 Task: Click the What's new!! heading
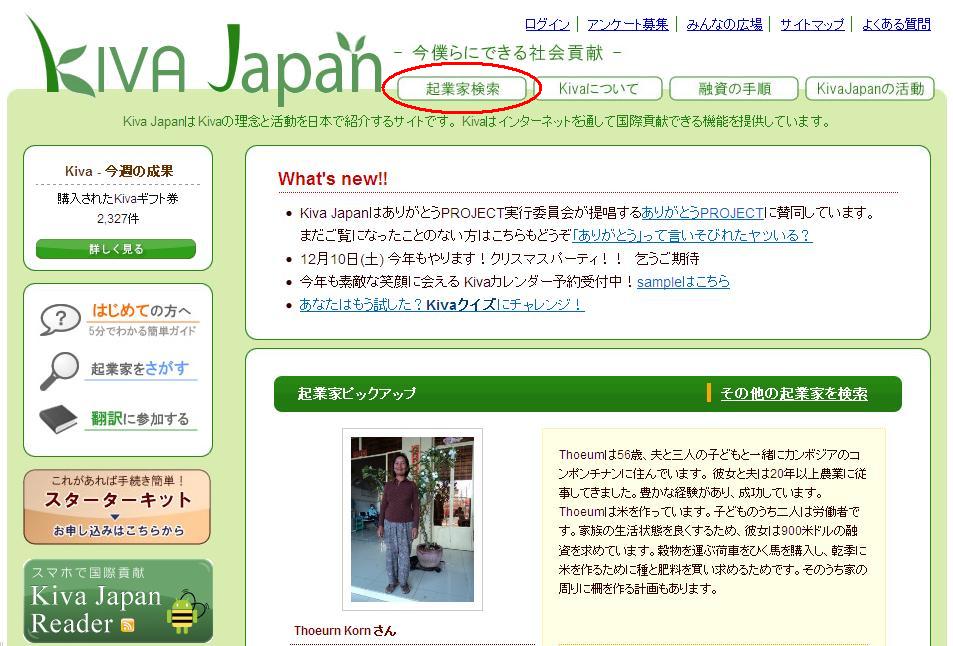332,179
